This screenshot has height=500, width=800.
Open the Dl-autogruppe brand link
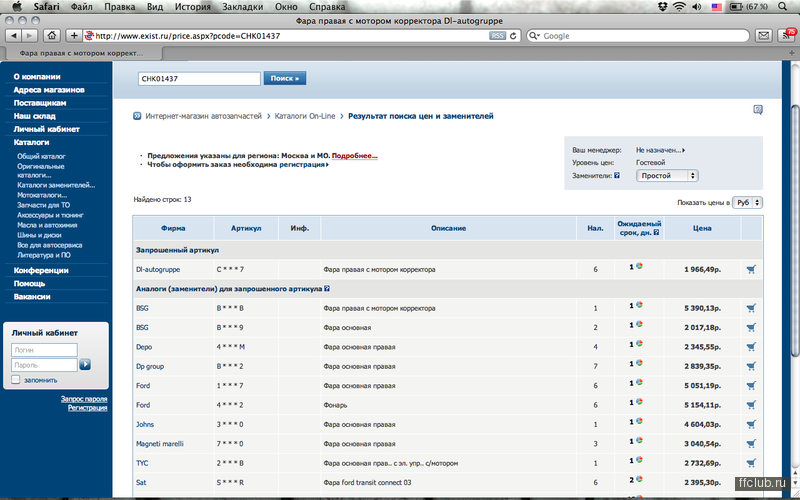click(158, 269)
